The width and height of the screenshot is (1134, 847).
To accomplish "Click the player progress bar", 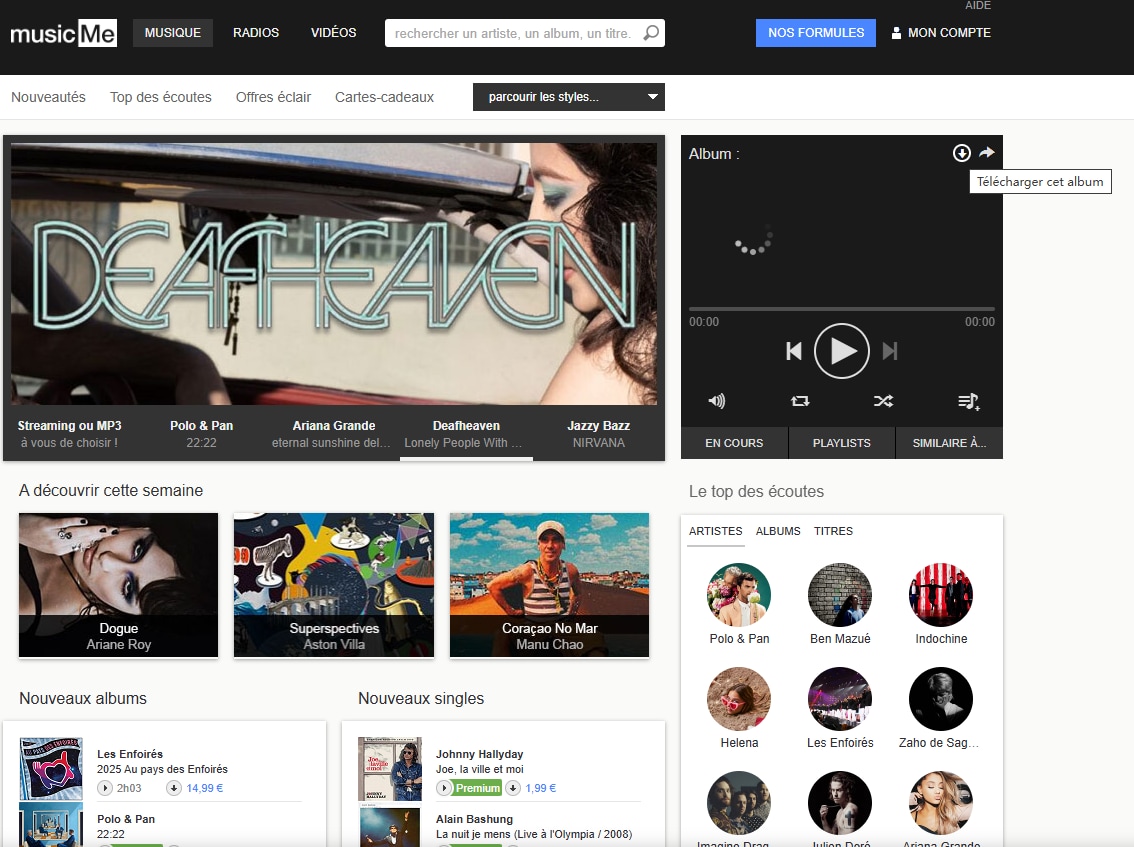I will pyautogui.click(x=841, y=309).
